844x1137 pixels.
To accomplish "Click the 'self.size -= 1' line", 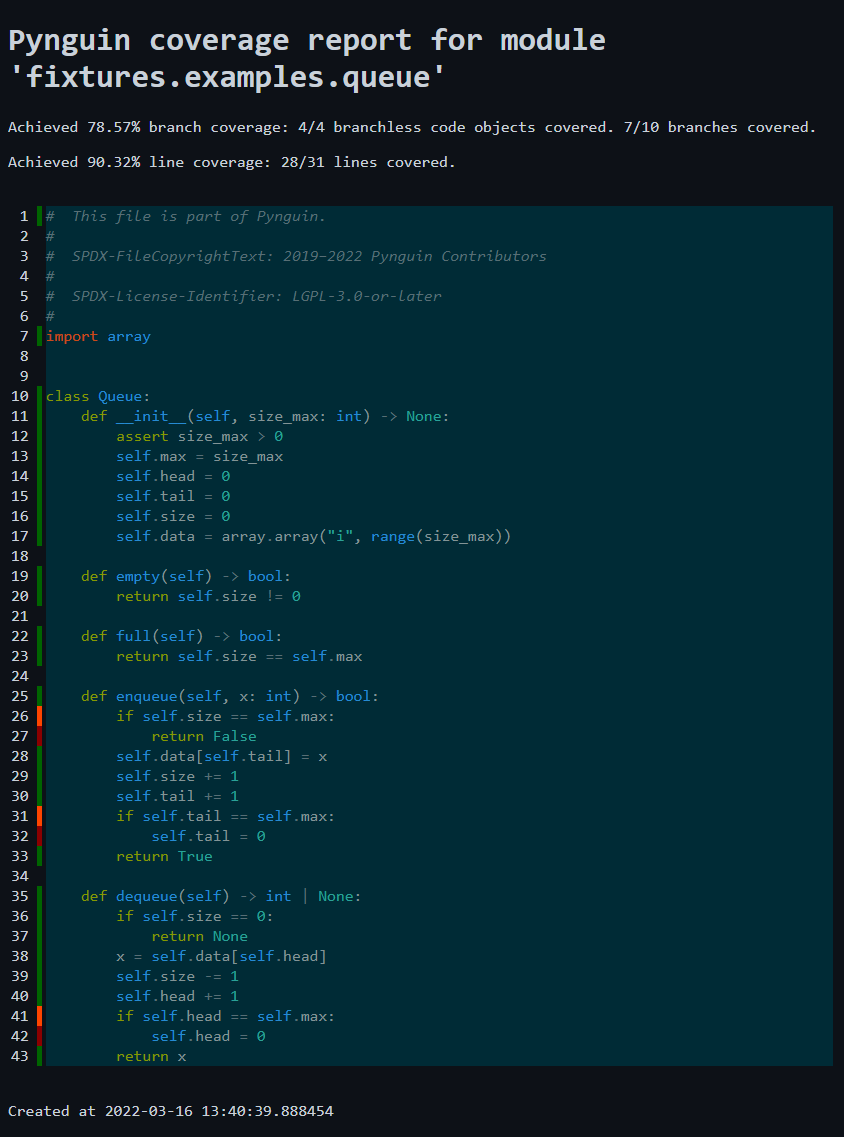I will point(178,976).
